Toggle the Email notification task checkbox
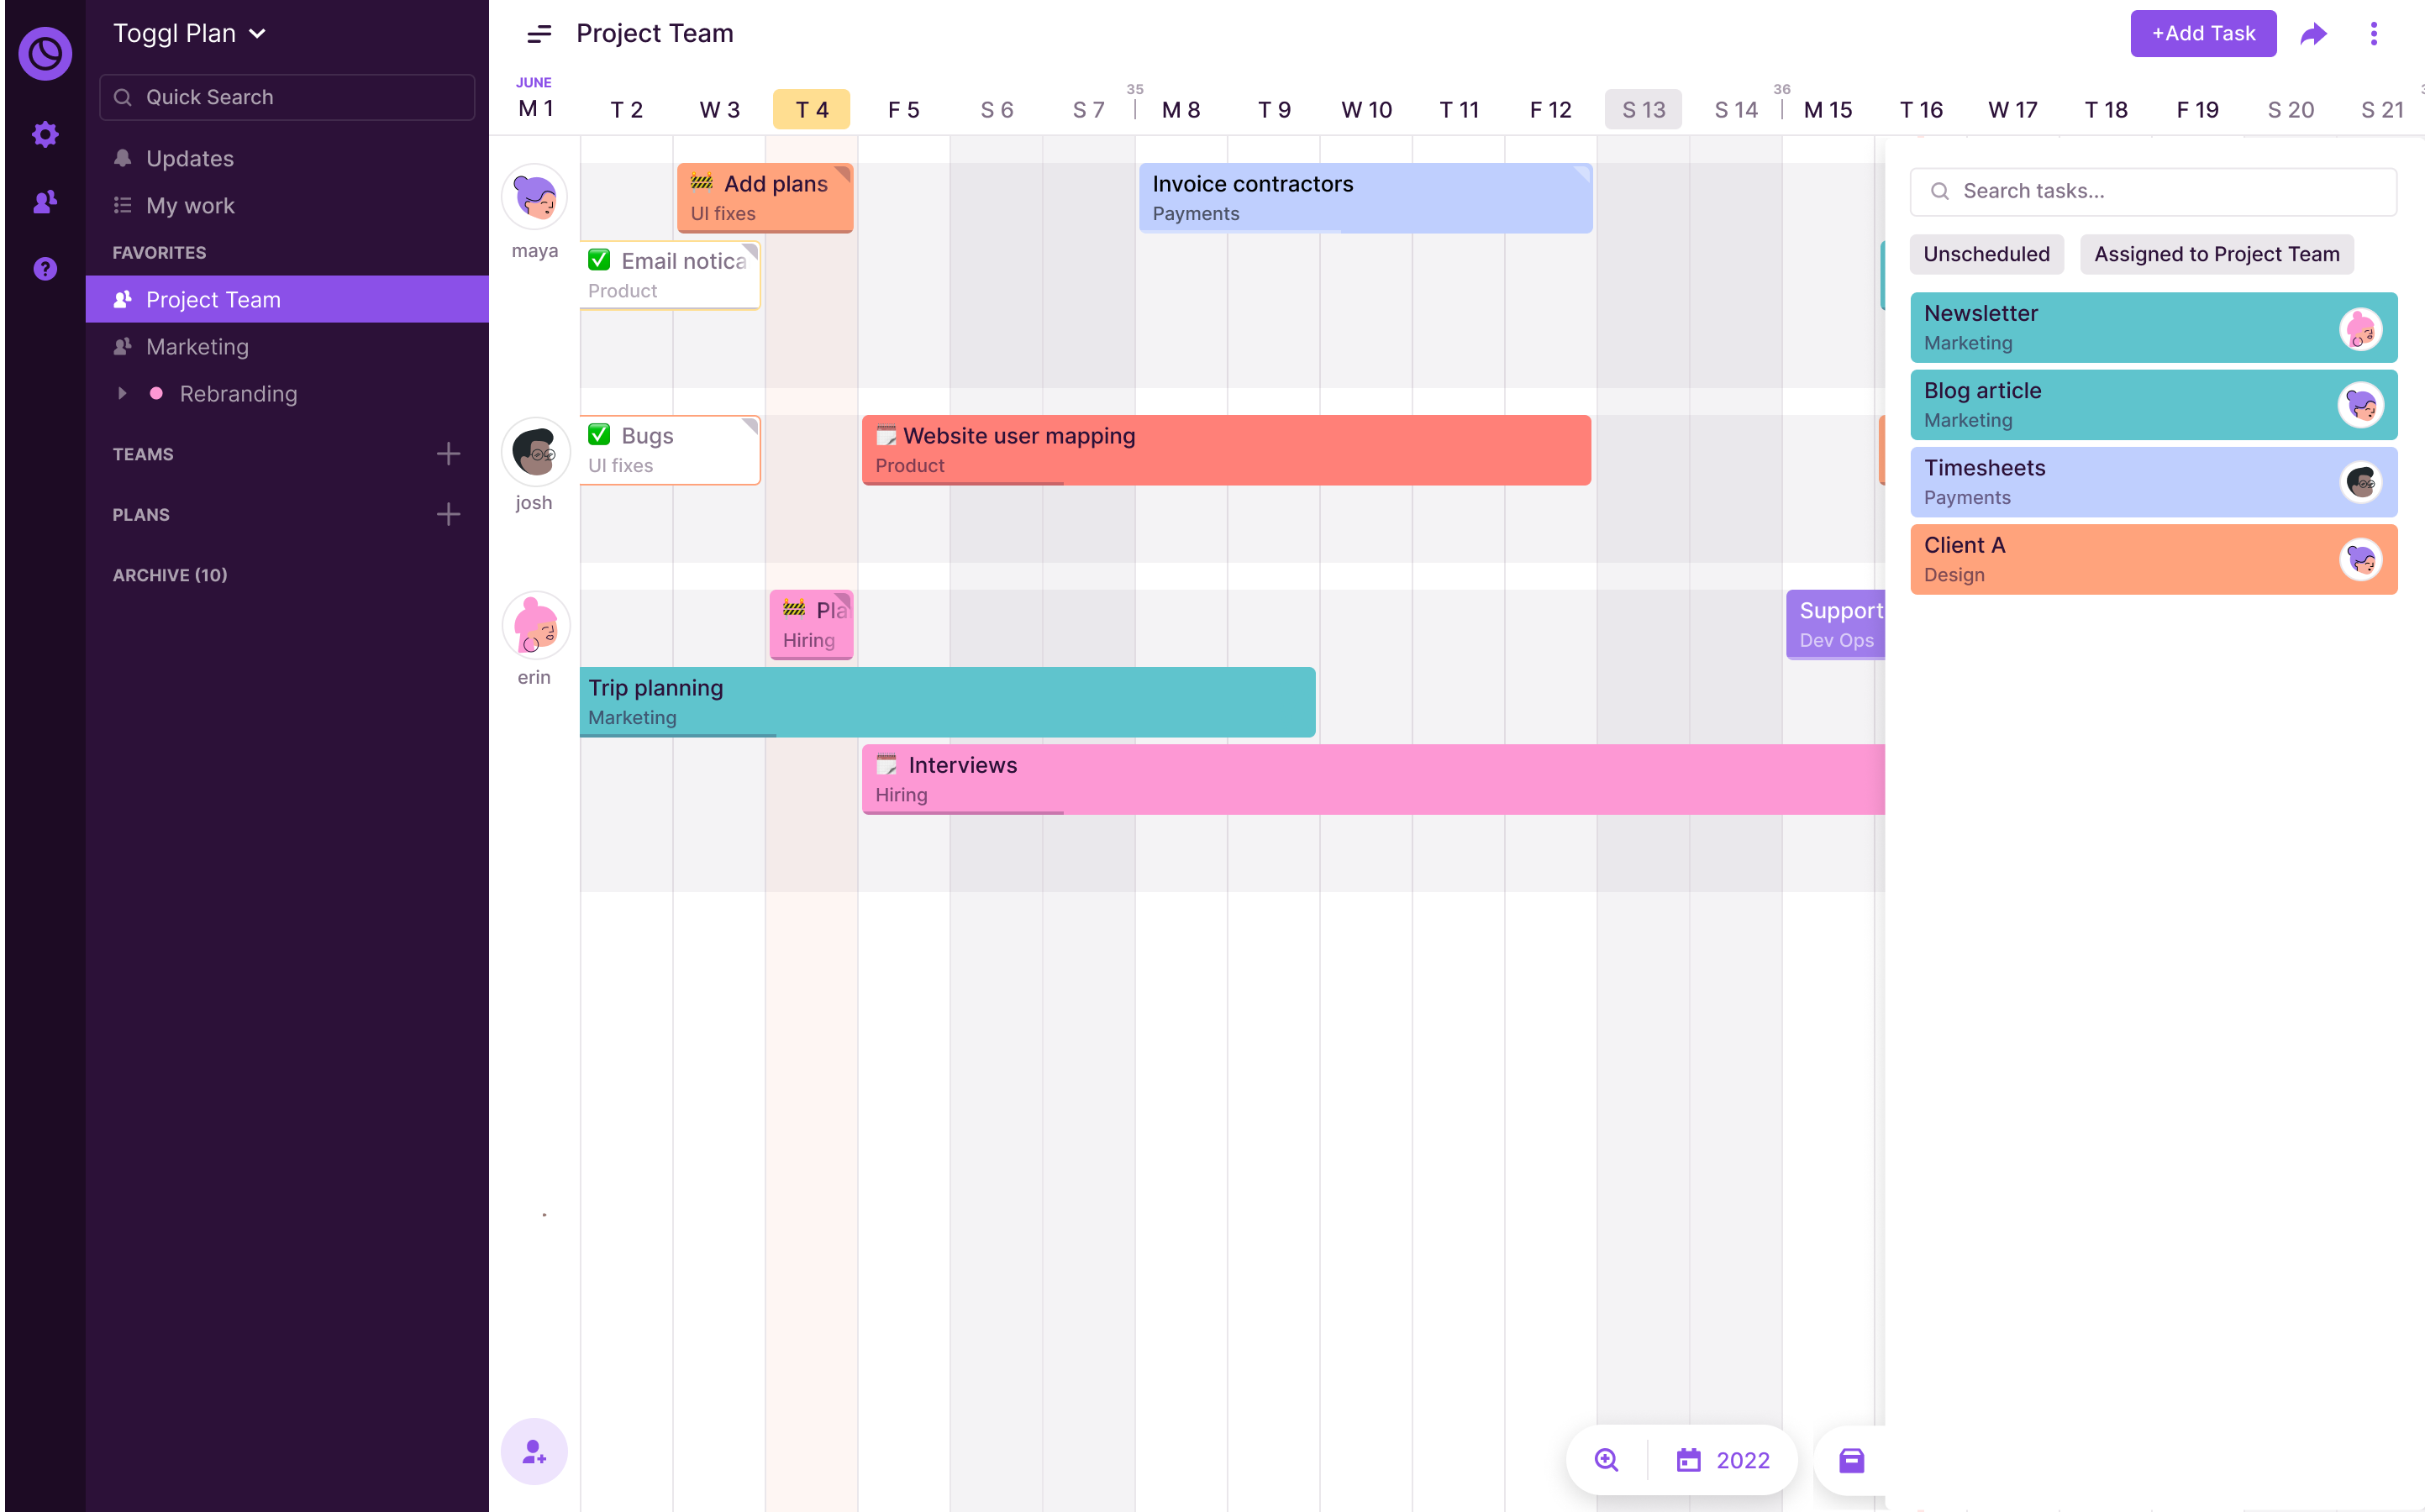The width and height of the screenshot is (2425, 1512). [x=599, y=260]
